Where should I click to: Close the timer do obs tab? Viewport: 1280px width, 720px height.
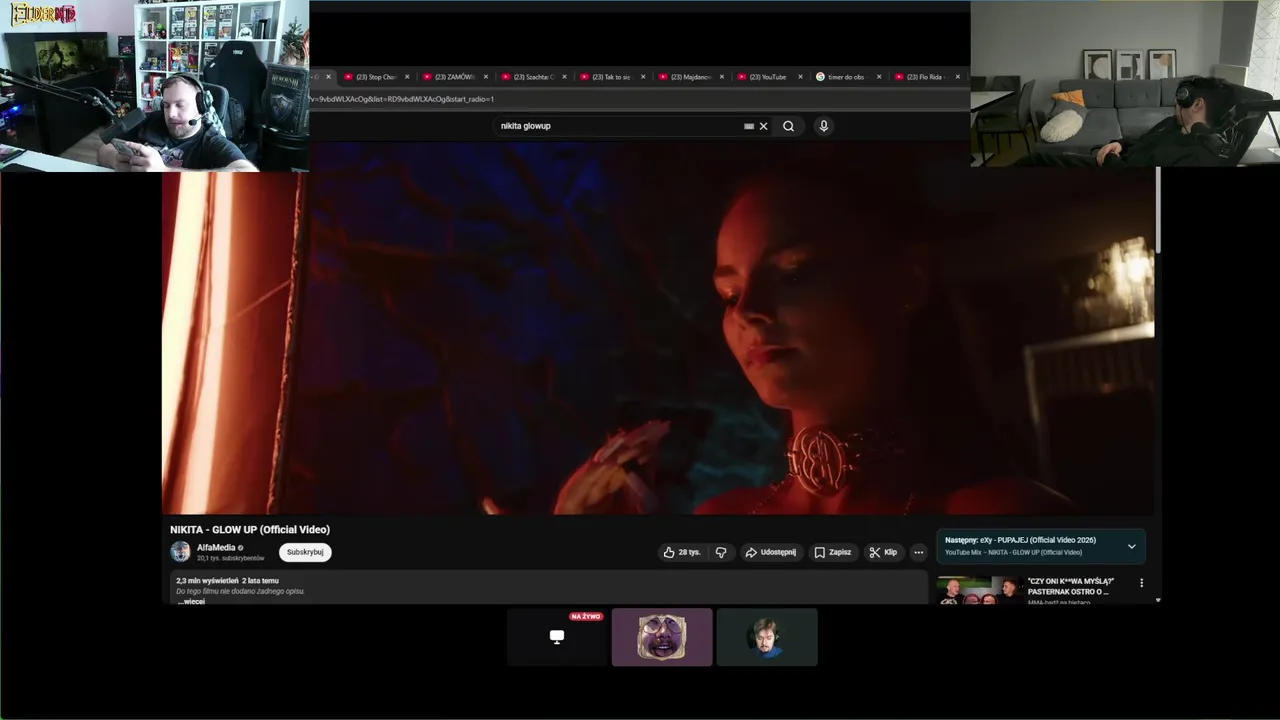coord(879,77)
